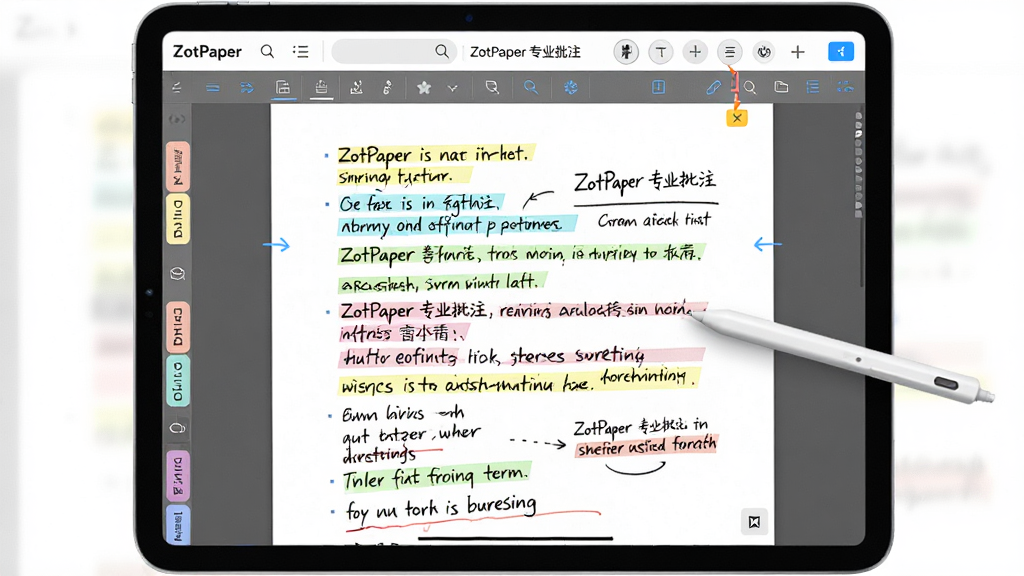1024x576 pixels.
Task: Tap the bookmark icon at page bottom corner
Action: 754,522
